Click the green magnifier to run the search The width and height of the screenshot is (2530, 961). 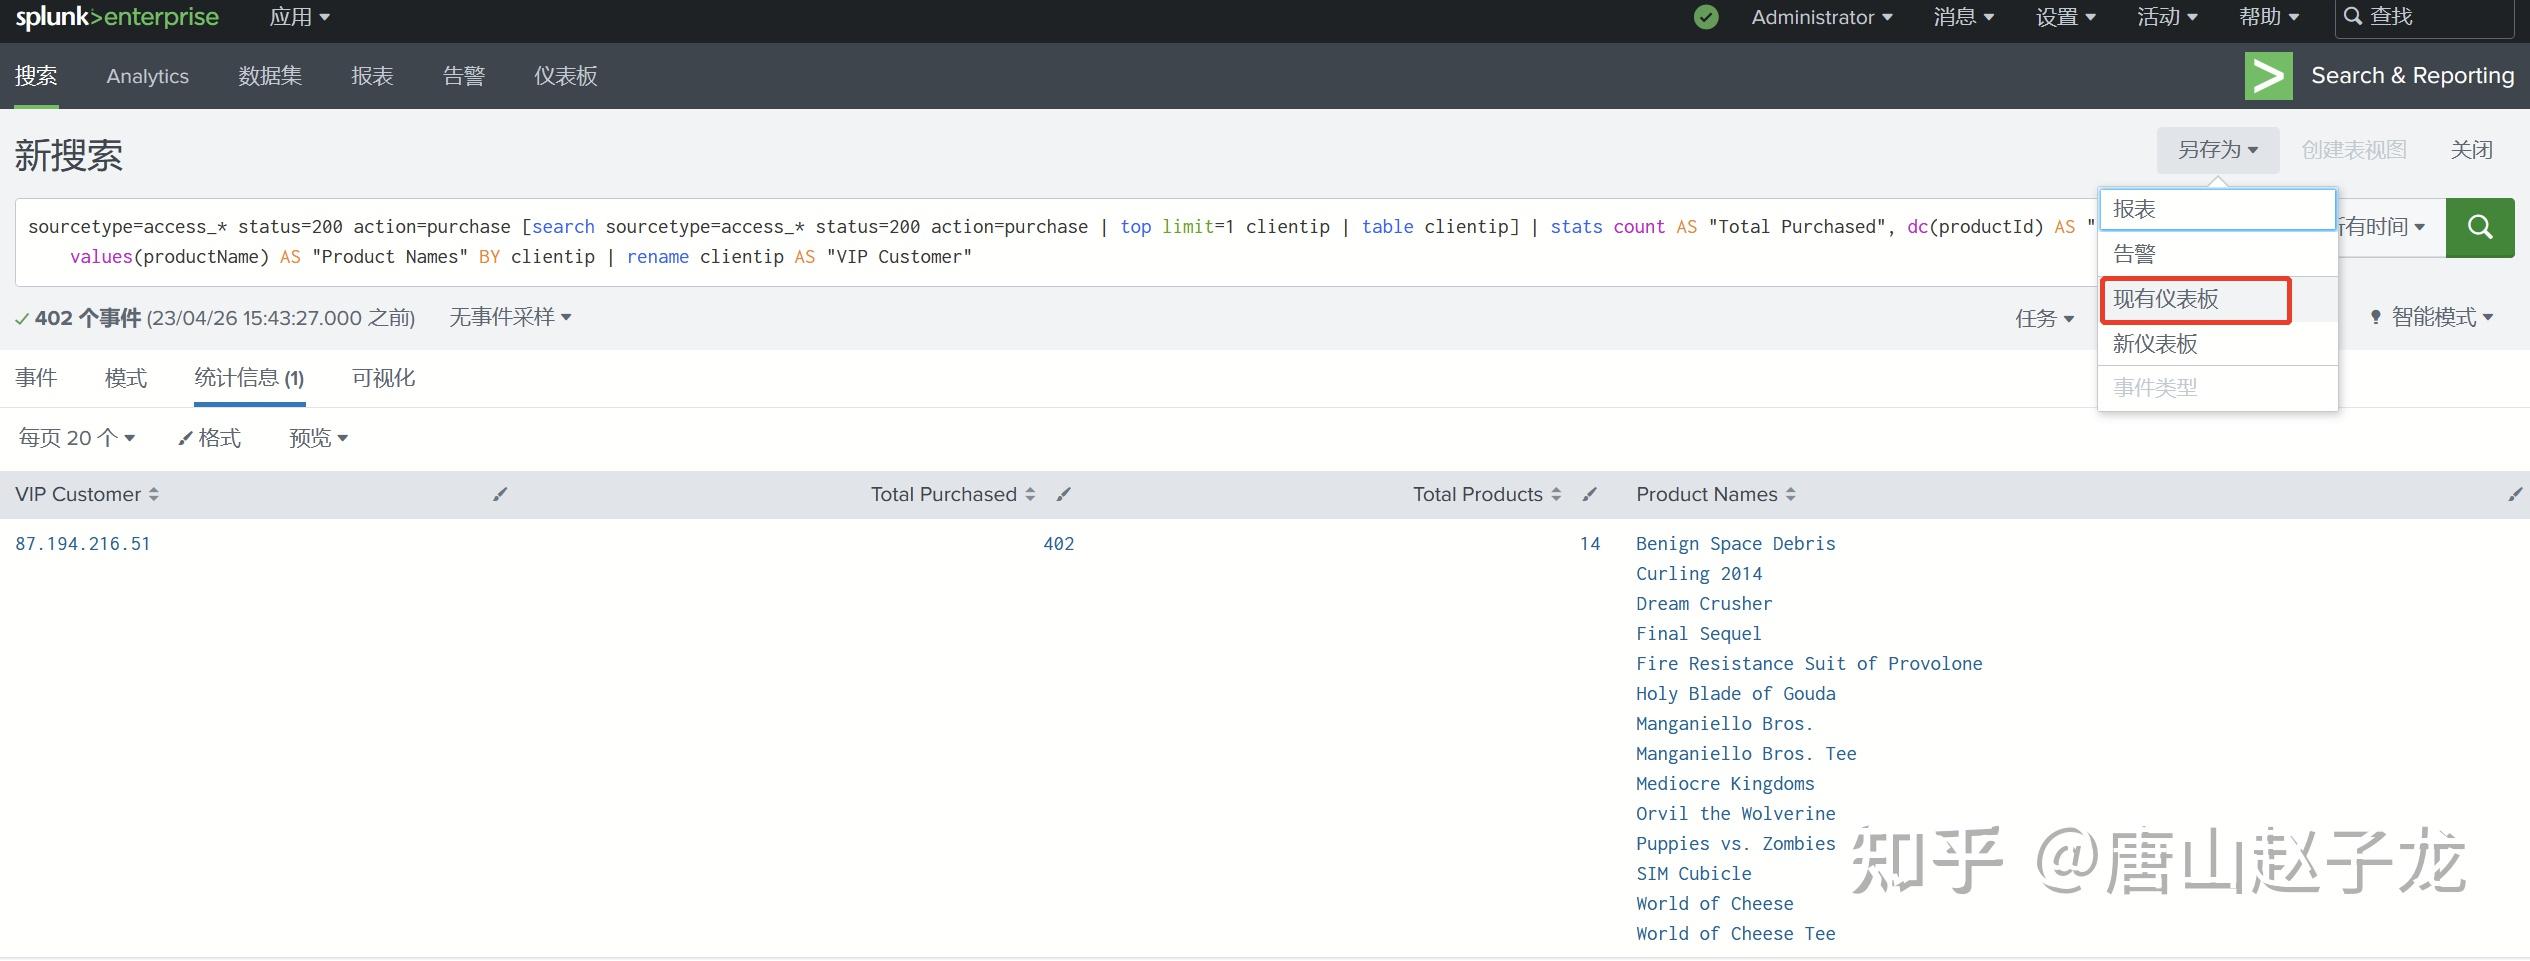[2480, 227]
